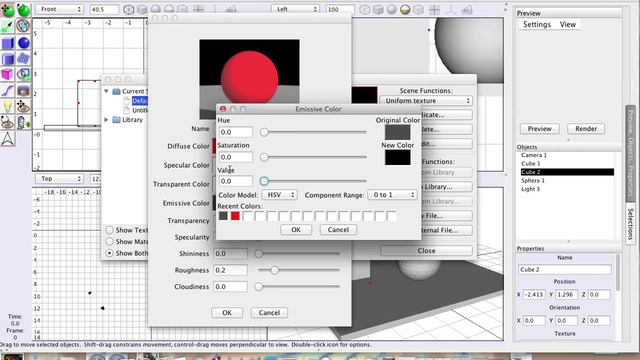Toggle grid icon in Left view toolbar

(x=434, y=9)
